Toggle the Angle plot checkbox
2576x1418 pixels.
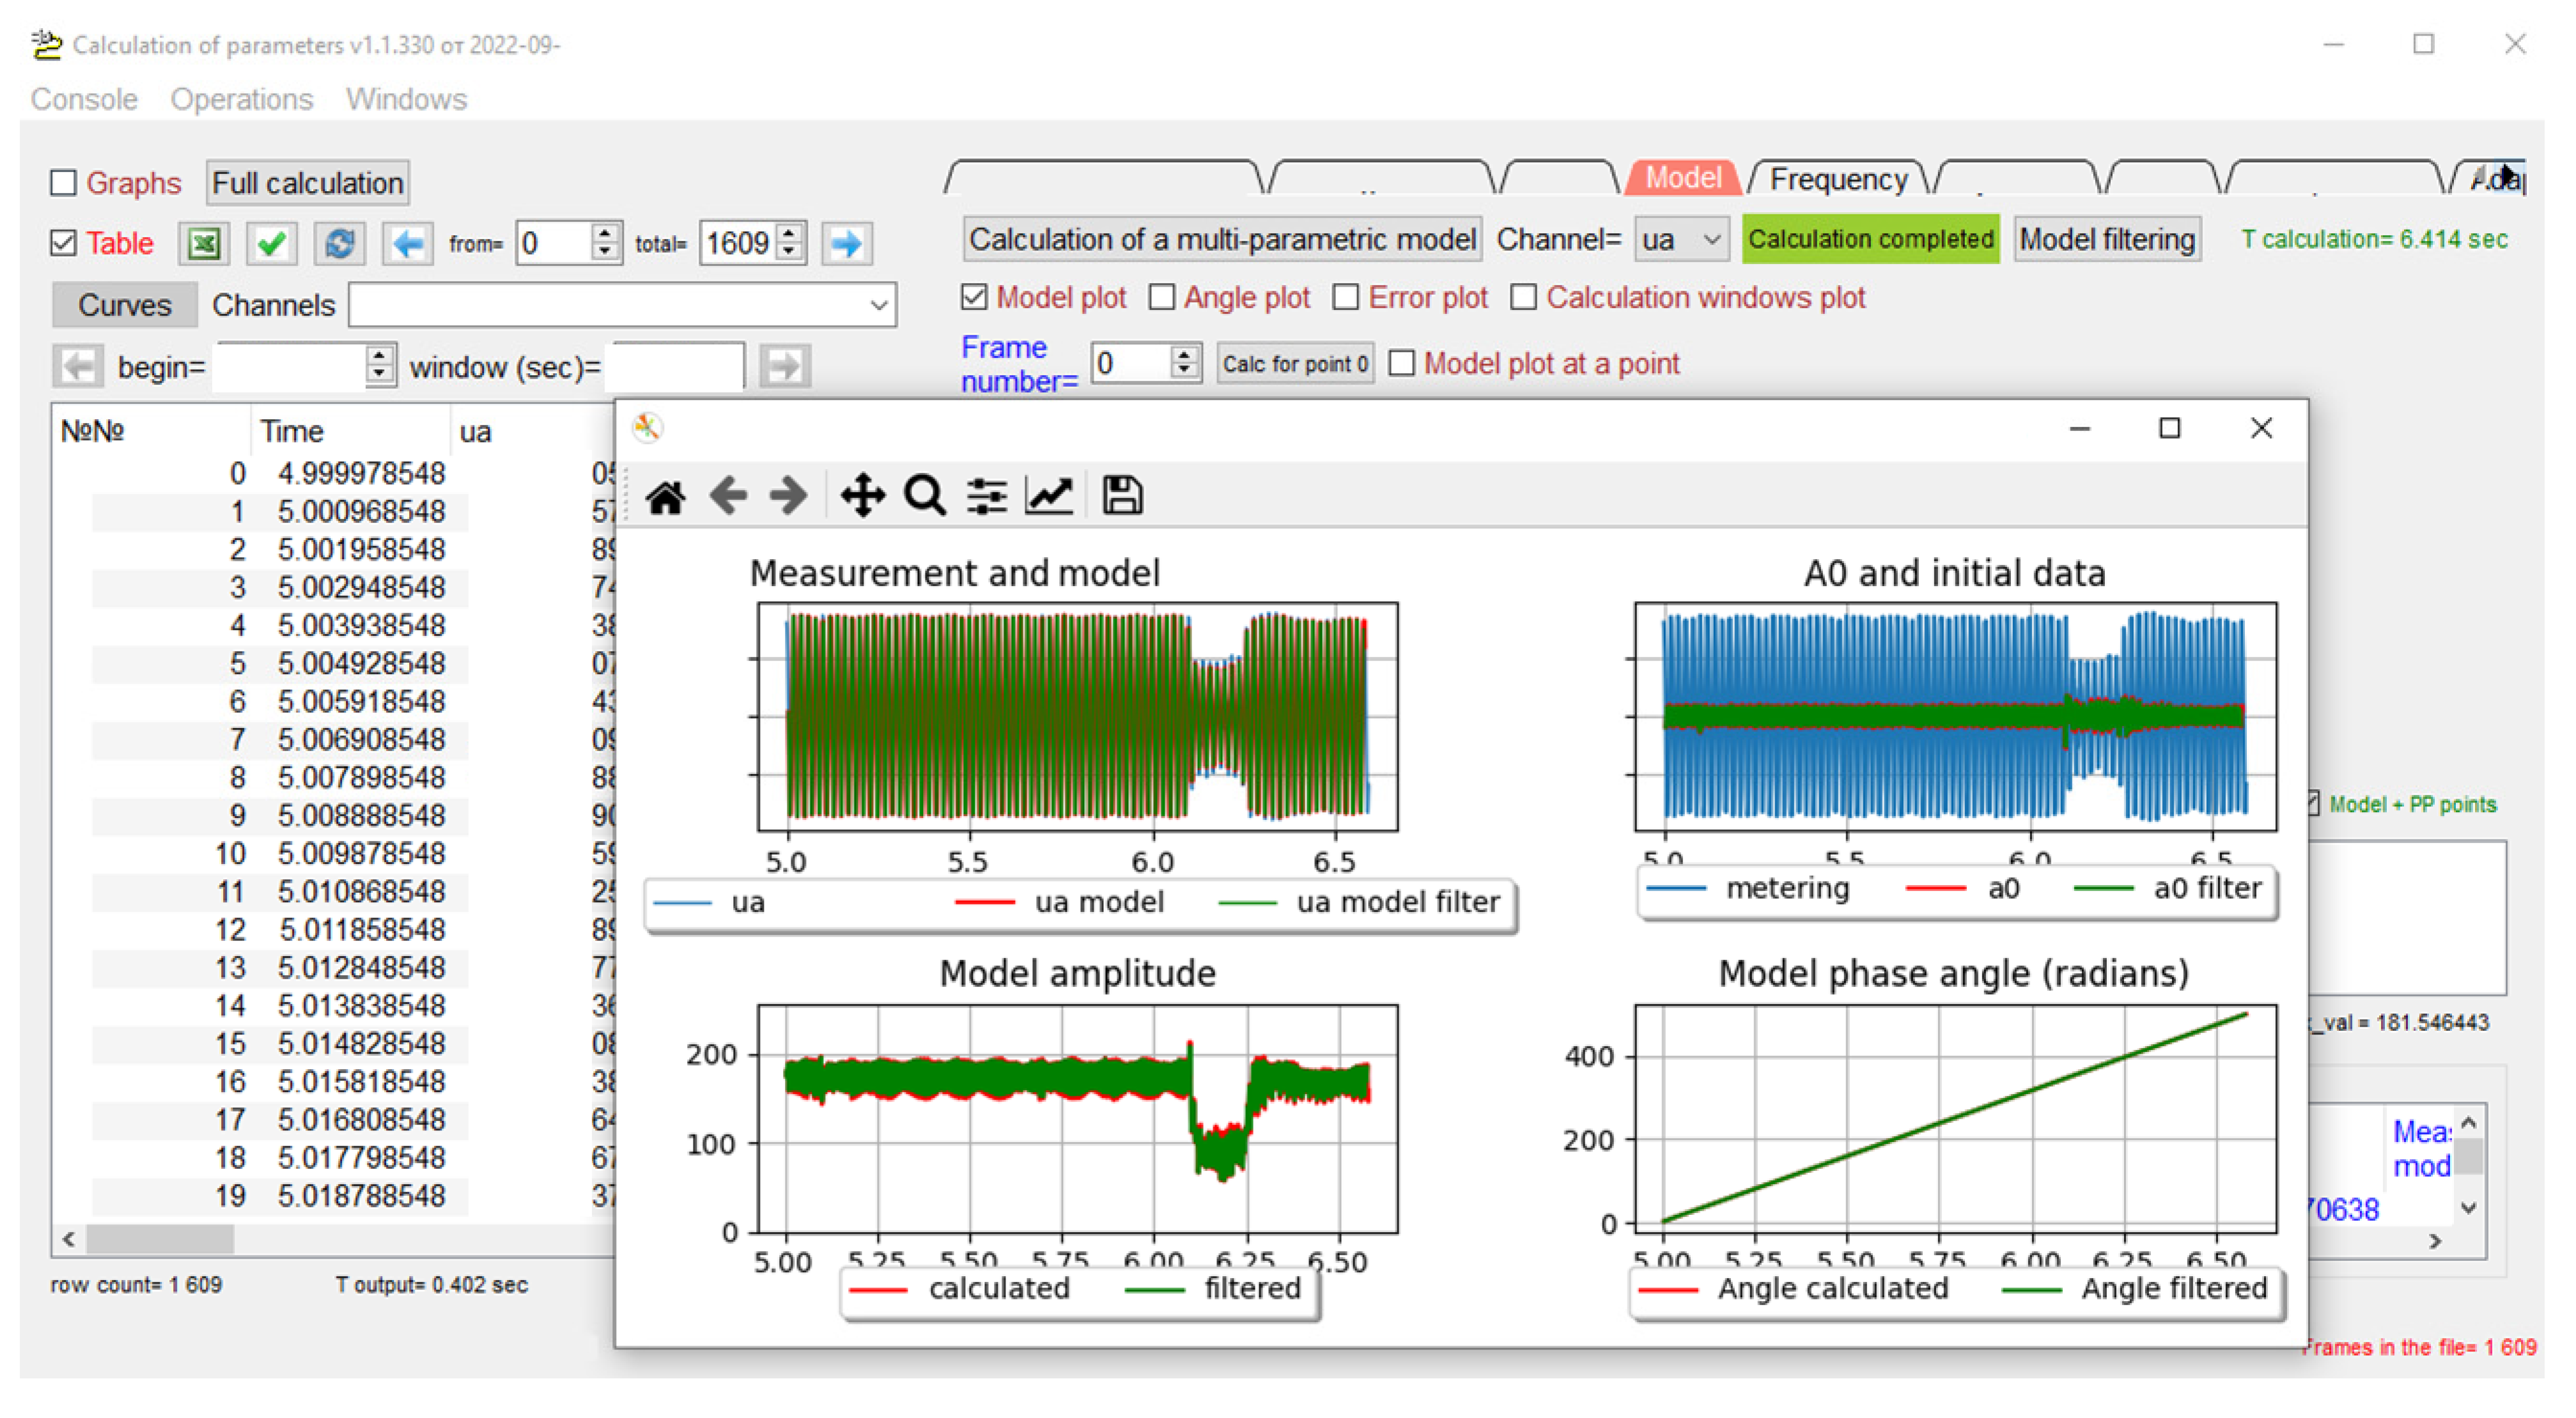click(x=1161, y=298)
